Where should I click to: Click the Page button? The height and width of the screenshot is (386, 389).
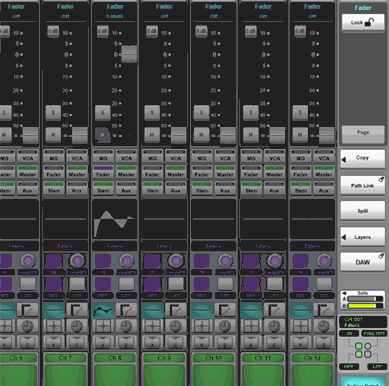coord(363,134)
